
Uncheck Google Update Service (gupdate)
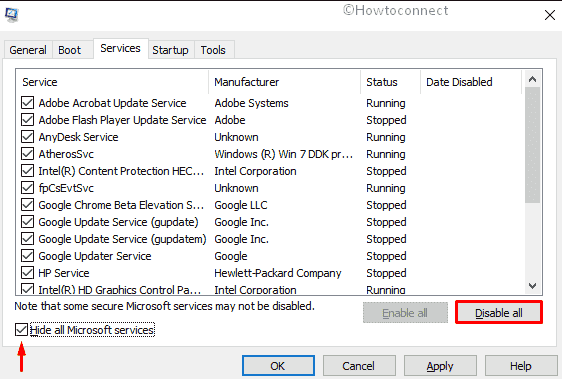[x=28, y=222]
